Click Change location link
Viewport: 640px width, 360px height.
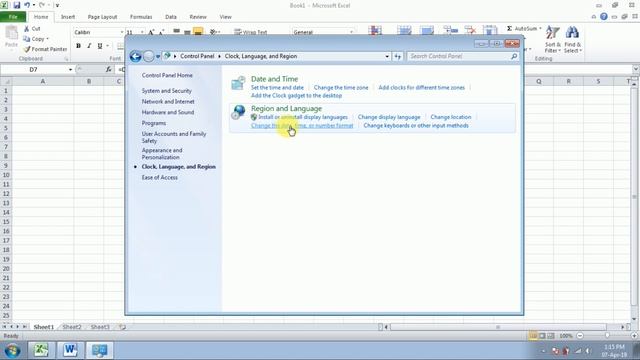(x=451, y=117)
